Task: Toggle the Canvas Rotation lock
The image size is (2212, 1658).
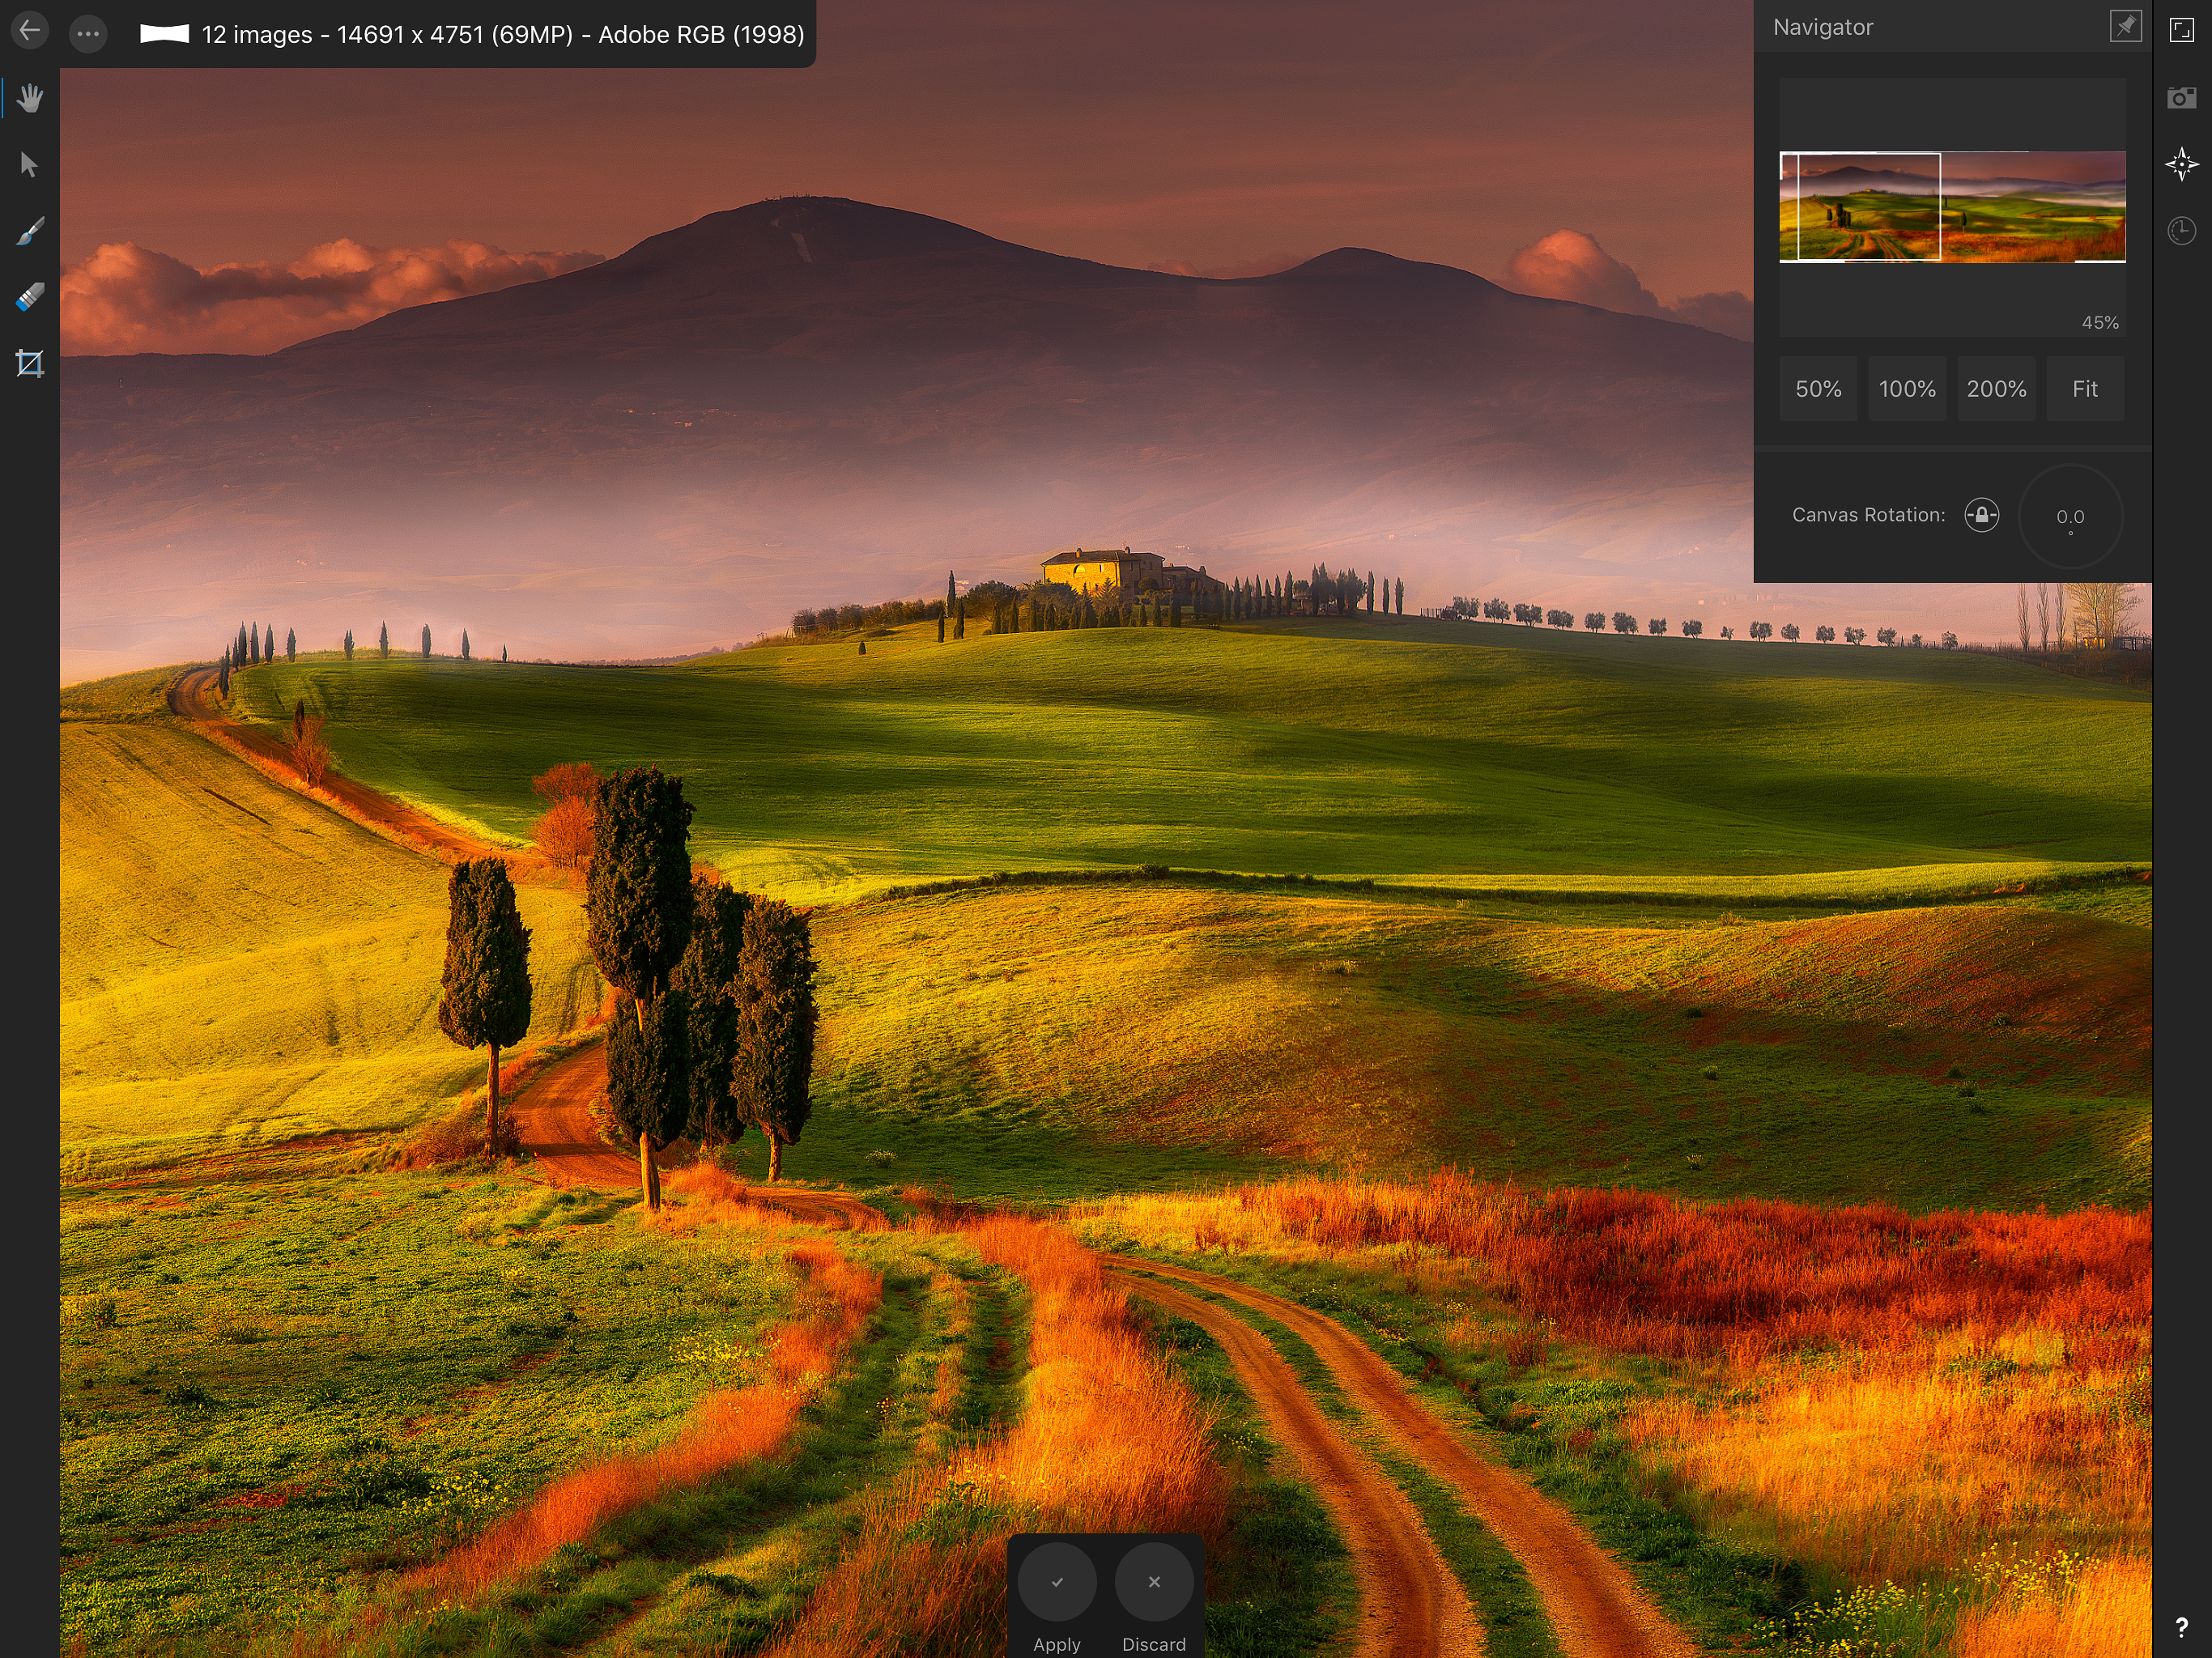Action: pos(1981,515)
